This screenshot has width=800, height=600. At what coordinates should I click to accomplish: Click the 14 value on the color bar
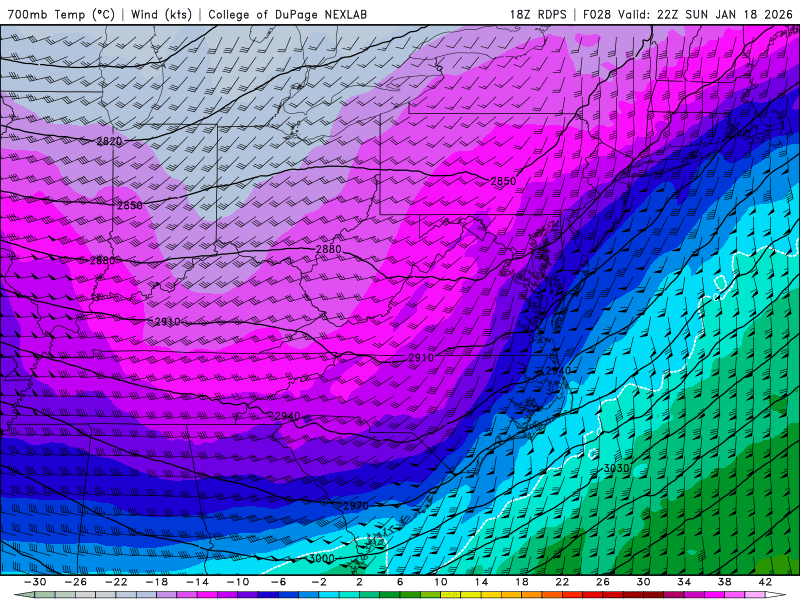[x=481, y=582]
